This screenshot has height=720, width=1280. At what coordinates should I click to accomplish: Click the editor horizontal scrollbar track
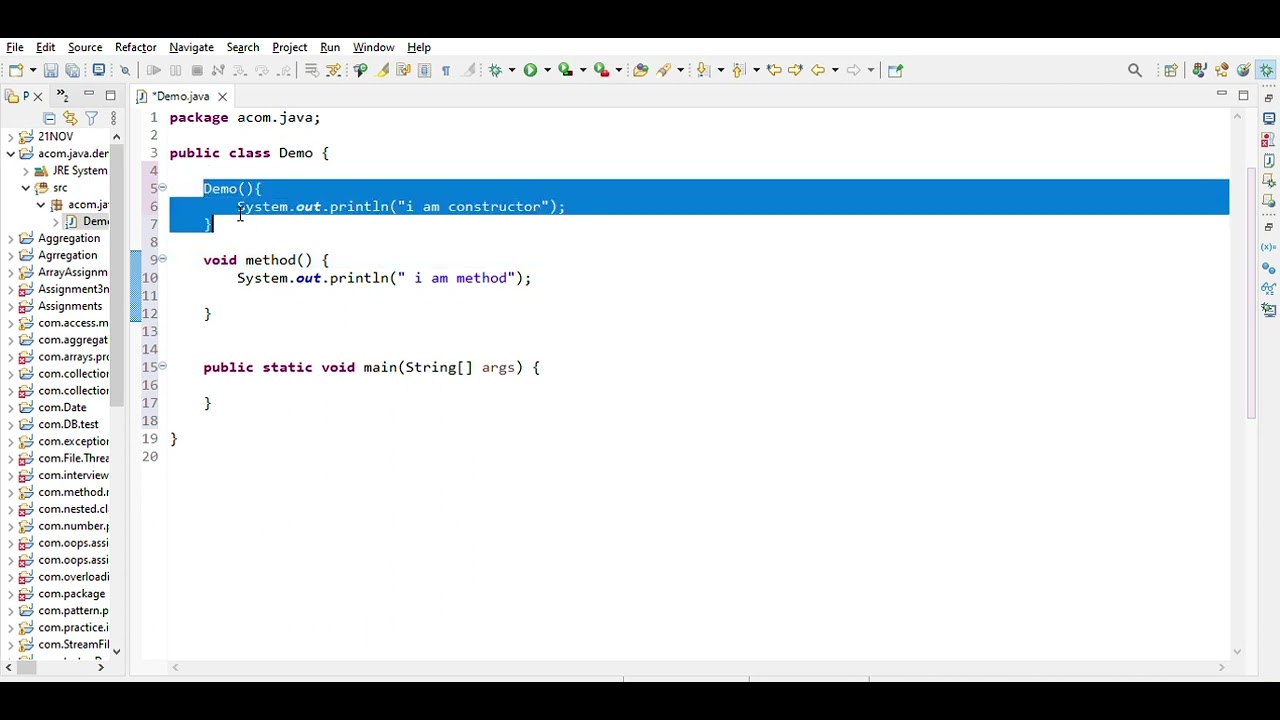tap(698, 668)
